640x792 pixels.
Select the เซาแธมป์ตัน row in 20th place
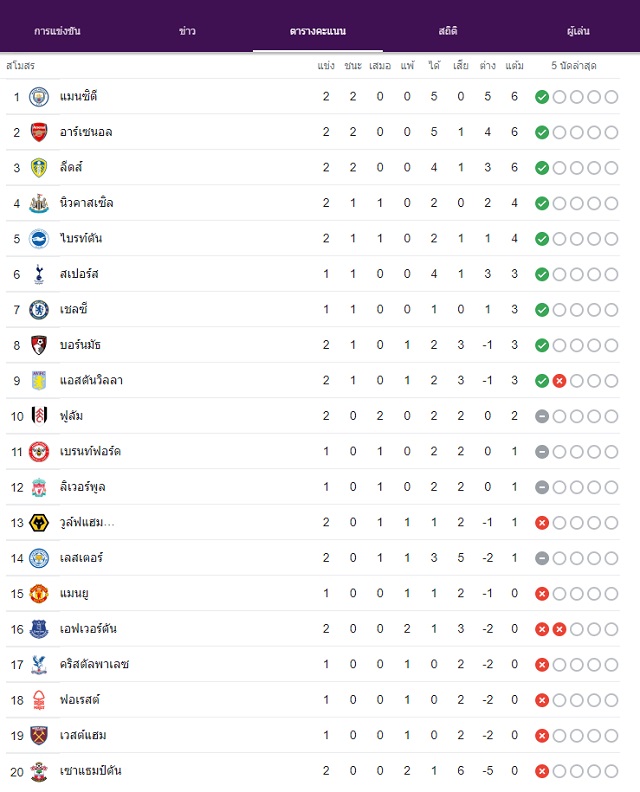(313, 771)
